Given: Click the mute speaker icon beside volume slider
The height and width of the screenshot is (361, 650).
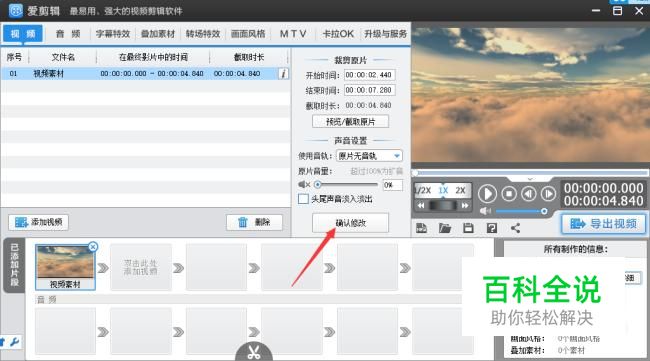Looking at the screenshot, I should pos(304,184).
